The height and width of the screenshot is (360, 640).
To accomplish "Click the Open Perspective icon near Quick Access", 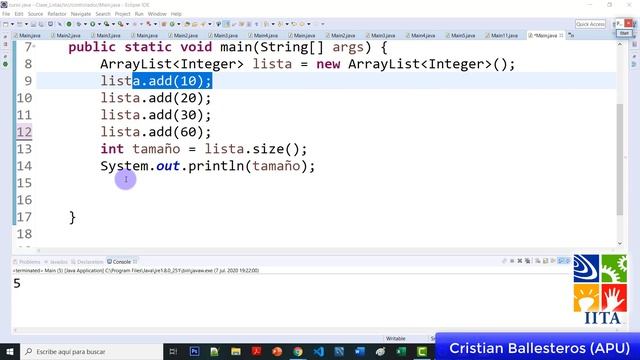I will click(x=615, y=24).
